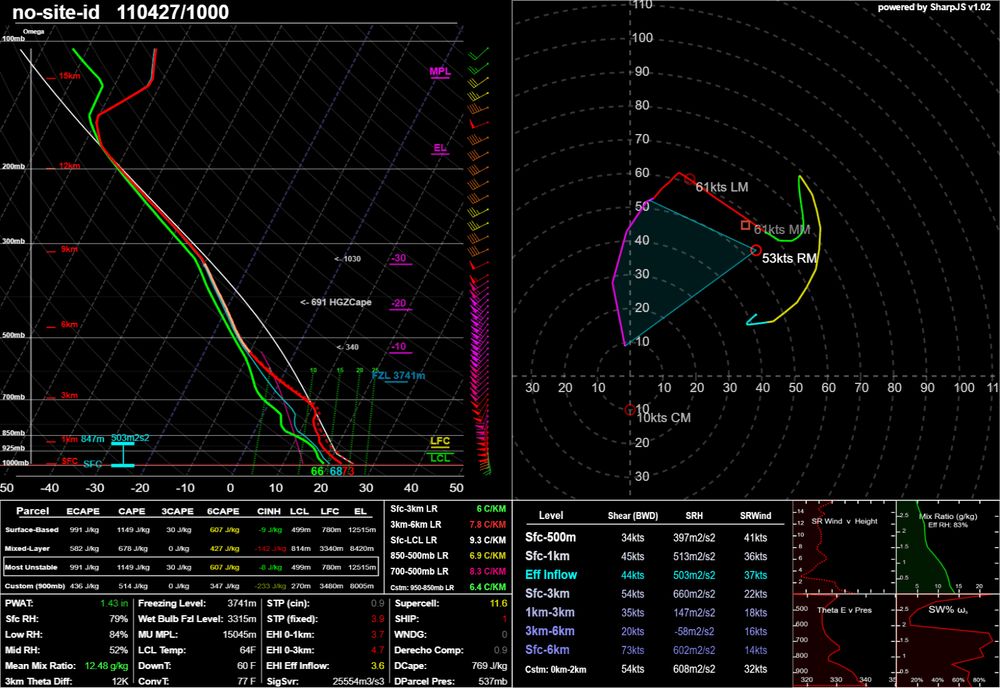Viewport: 1000px width, 688px height.
Task: Select the "1km-3km" level row label
Action: tap(550, 612)
